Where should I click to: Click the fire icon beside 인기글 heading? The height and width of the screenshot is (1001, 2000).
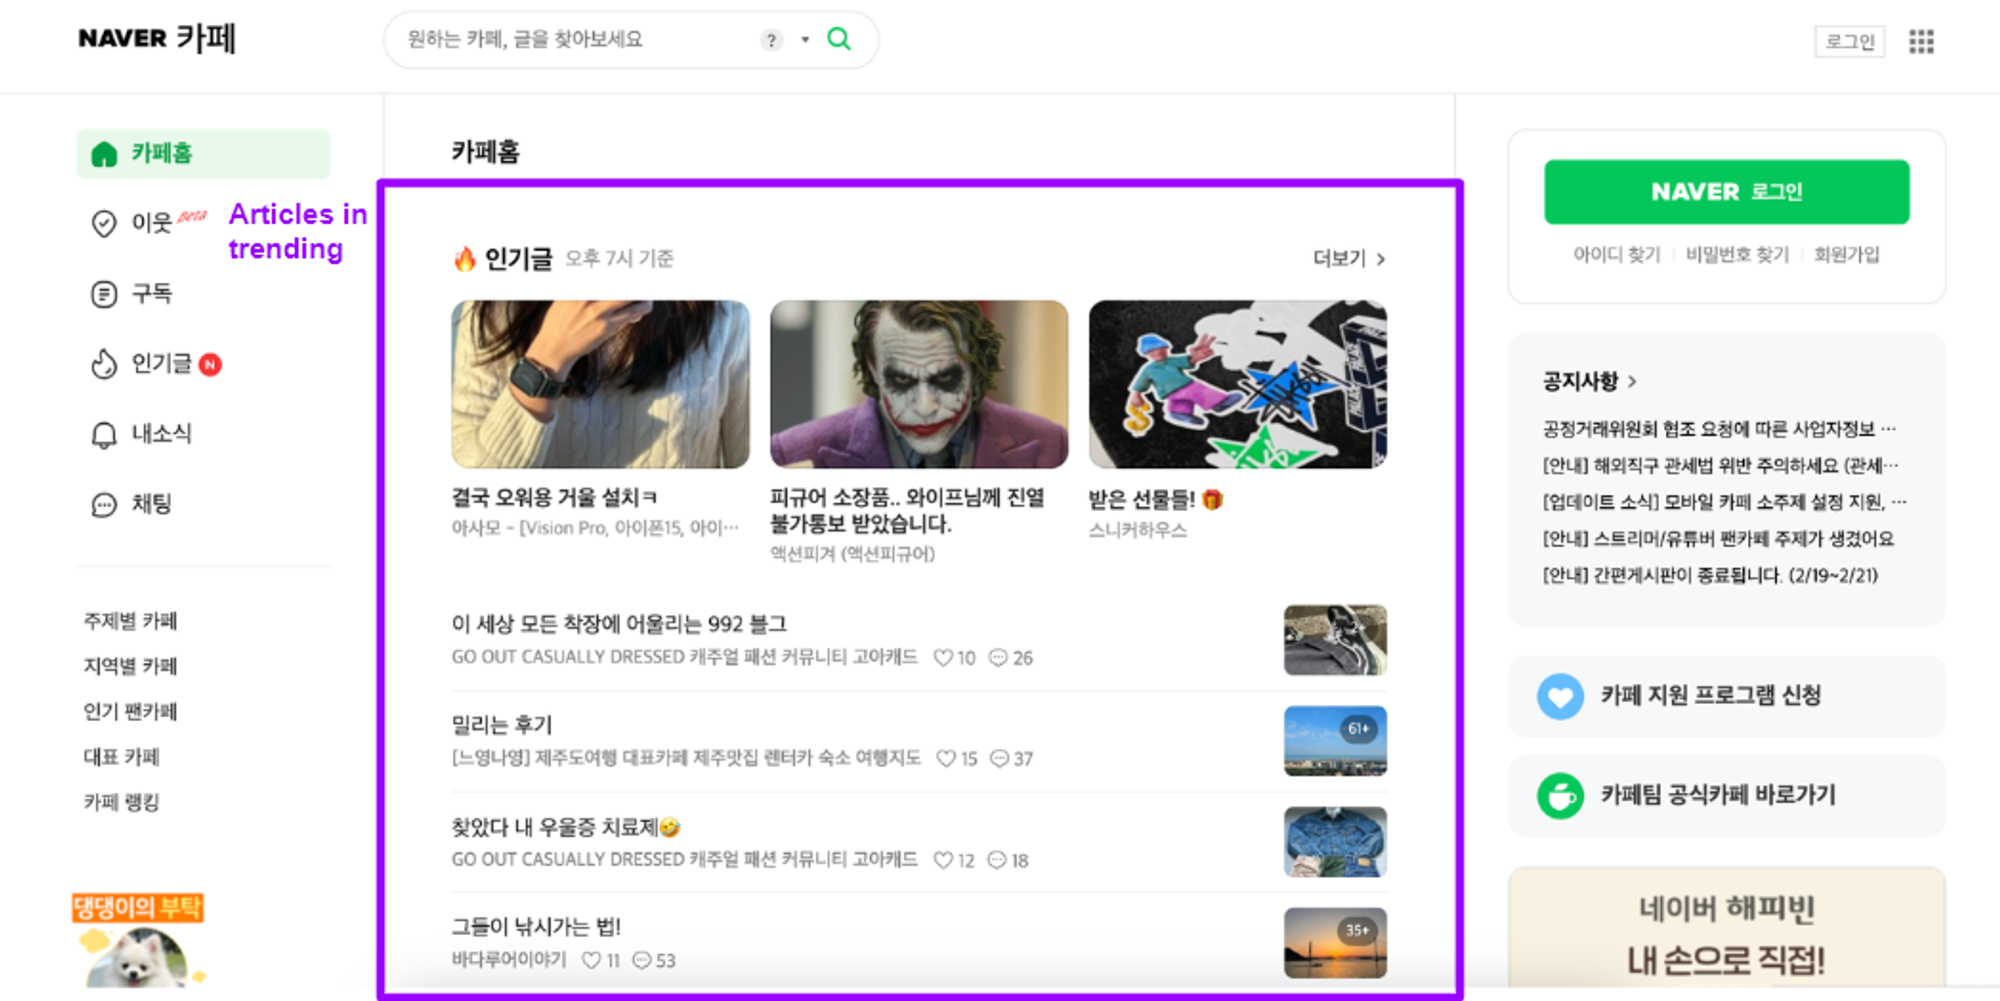coord(464,259)
